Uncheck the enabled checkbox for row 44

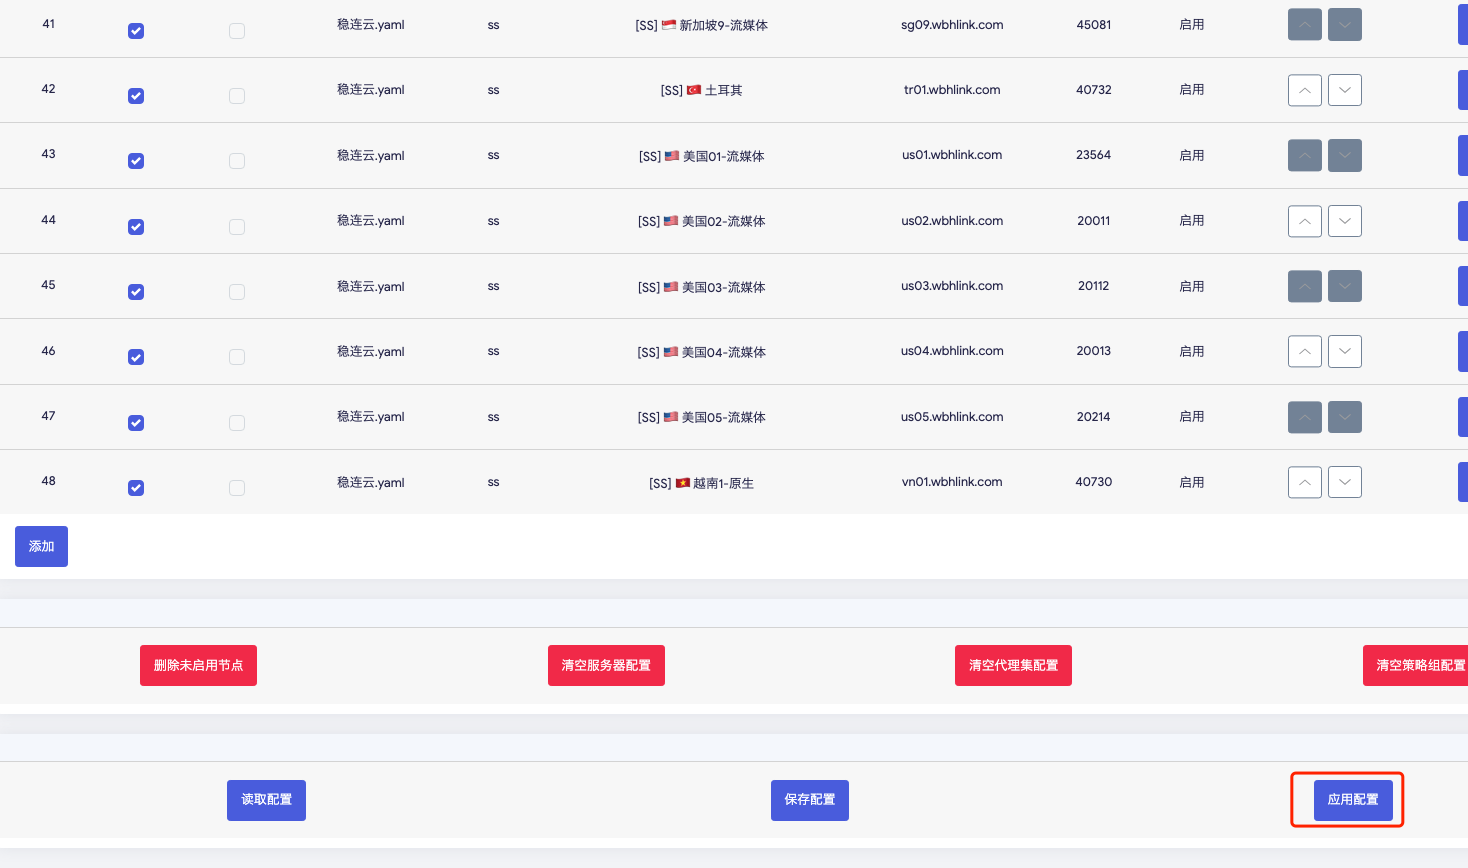click(136, 227)
